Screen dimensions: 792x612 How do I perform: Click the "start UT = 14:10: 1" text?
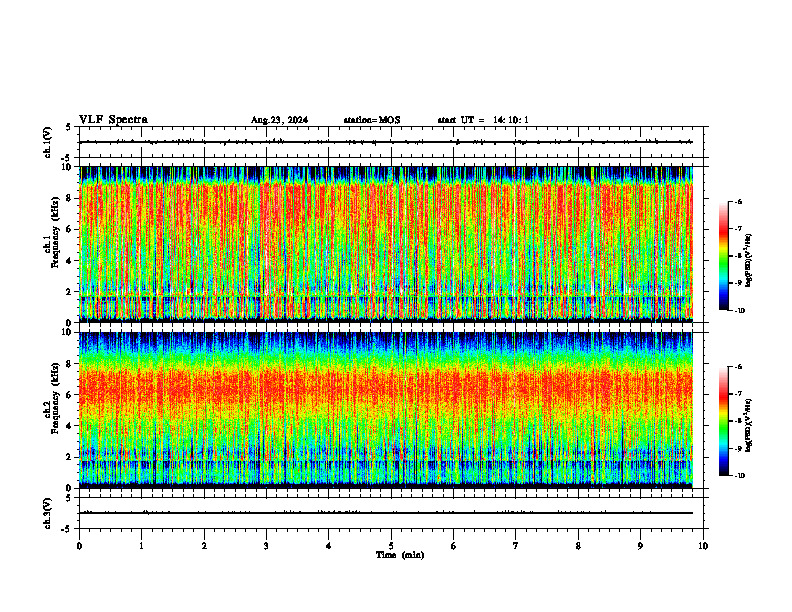[483, 120]
